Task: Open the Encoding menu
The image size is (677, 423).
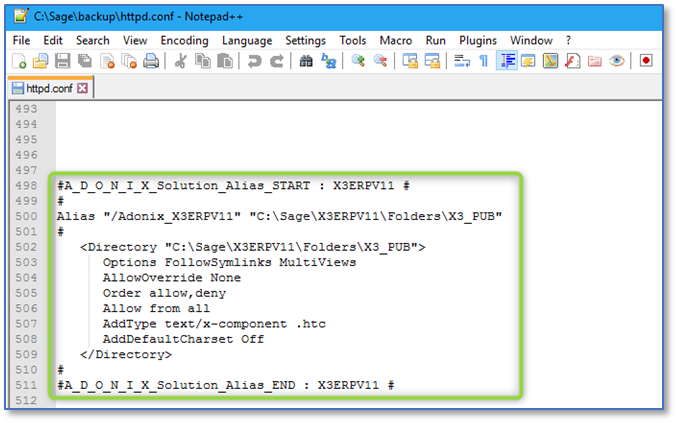Action: pos(184,40)
